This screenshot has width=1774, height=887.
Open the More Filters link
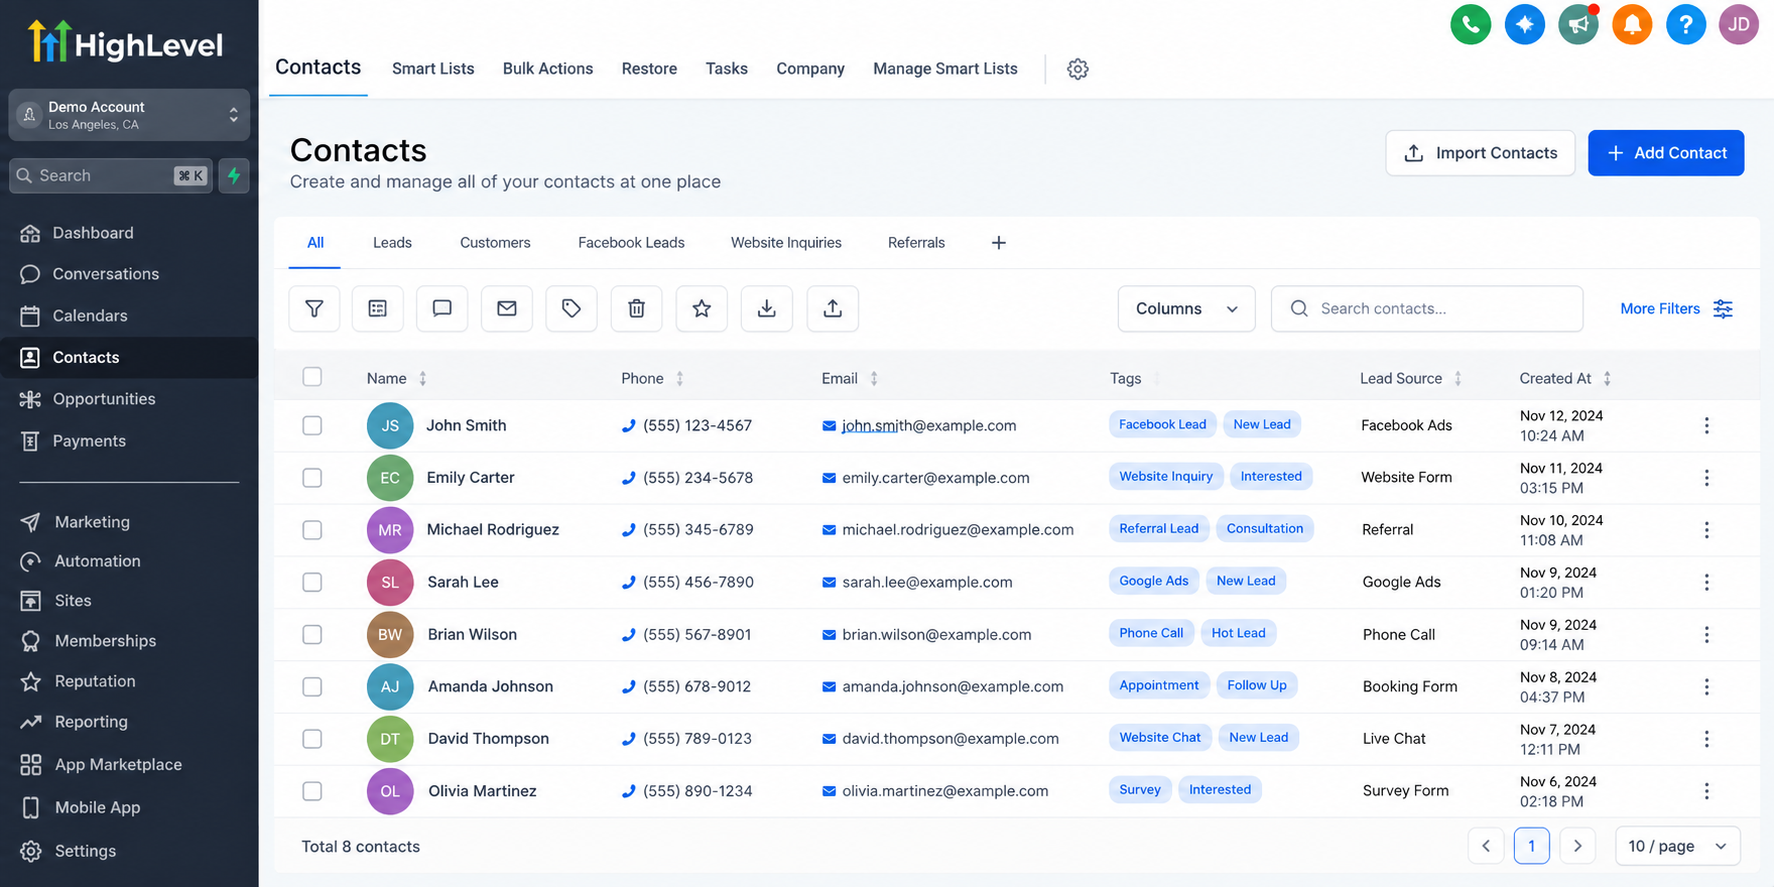tap(1676, 309)
